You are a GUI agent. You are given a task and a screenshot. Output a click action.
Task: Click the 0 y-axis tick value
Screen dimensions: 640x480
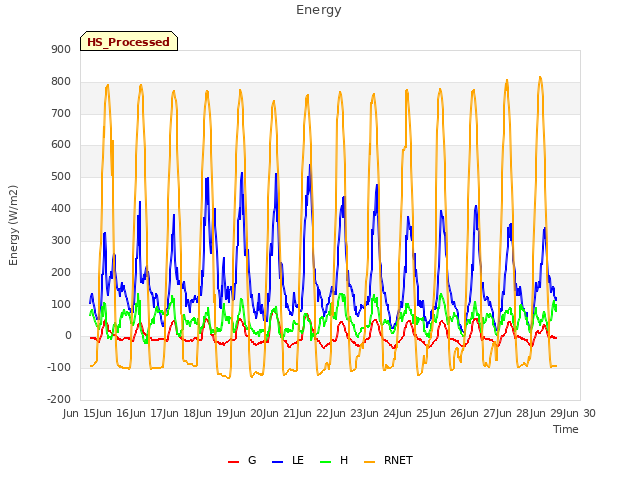point(68,336)
